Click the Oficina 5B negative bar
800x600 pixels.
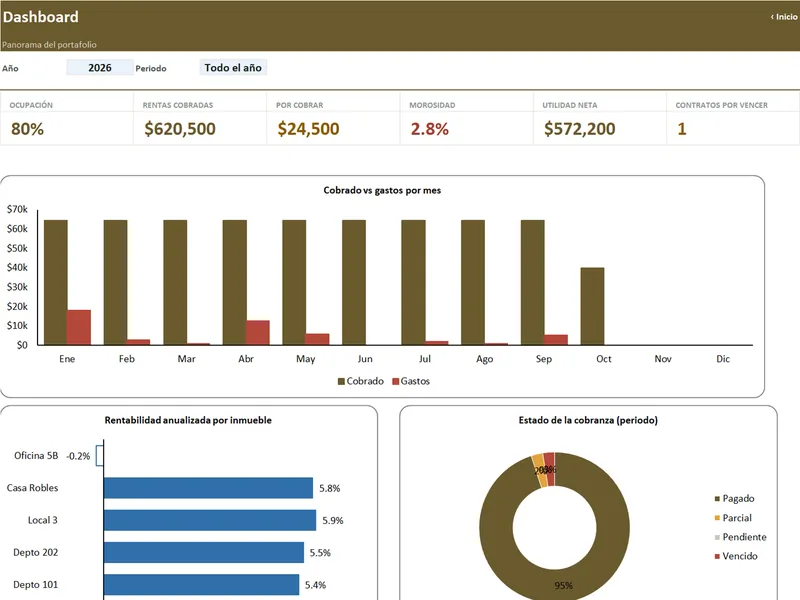(100, 456)
